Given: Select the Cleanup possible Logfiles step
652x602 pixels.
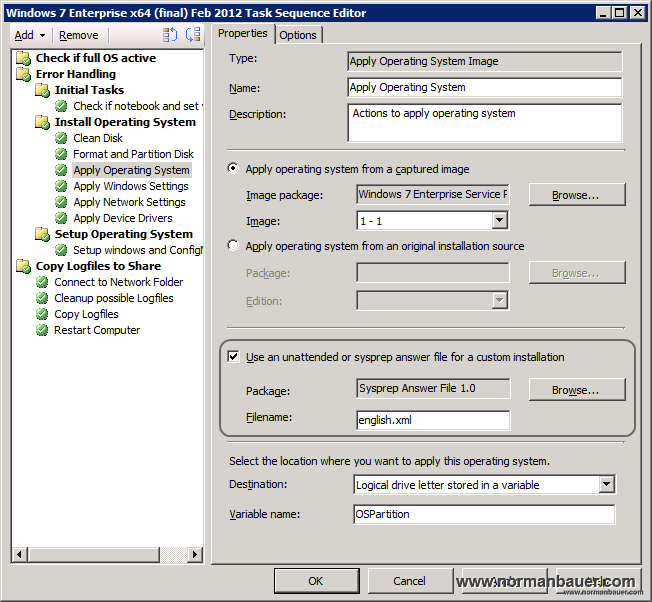Looking at the screenshot, I should [x=114, y=298].
